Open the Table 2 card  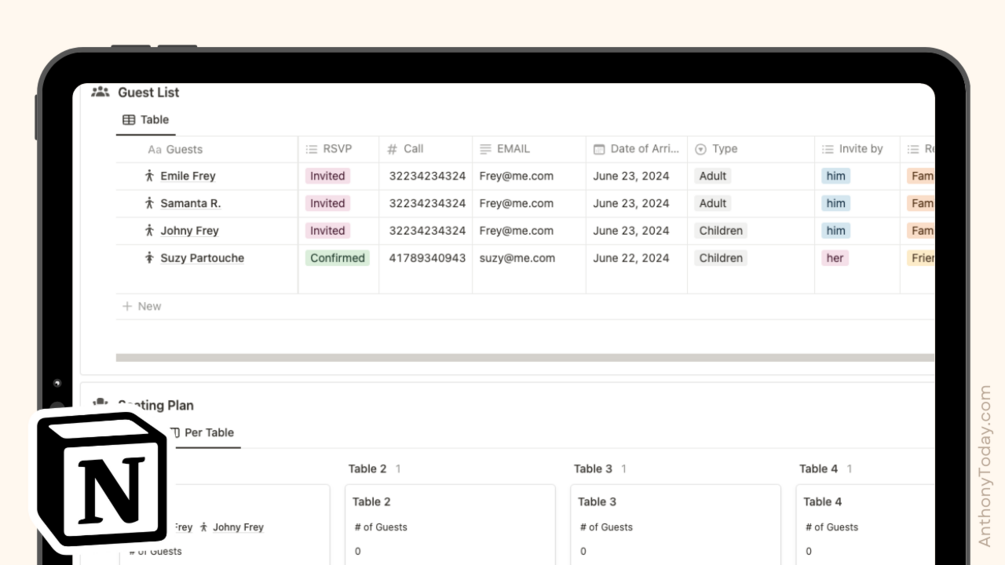tap(450, 525)
